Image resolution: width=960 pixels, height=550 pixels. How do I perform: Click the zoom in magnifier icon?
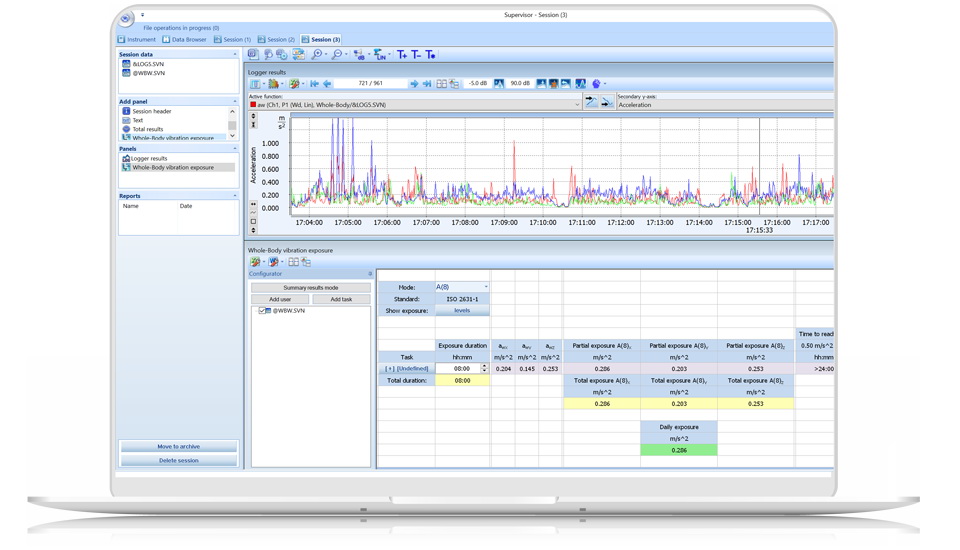[x=316, y=55]
